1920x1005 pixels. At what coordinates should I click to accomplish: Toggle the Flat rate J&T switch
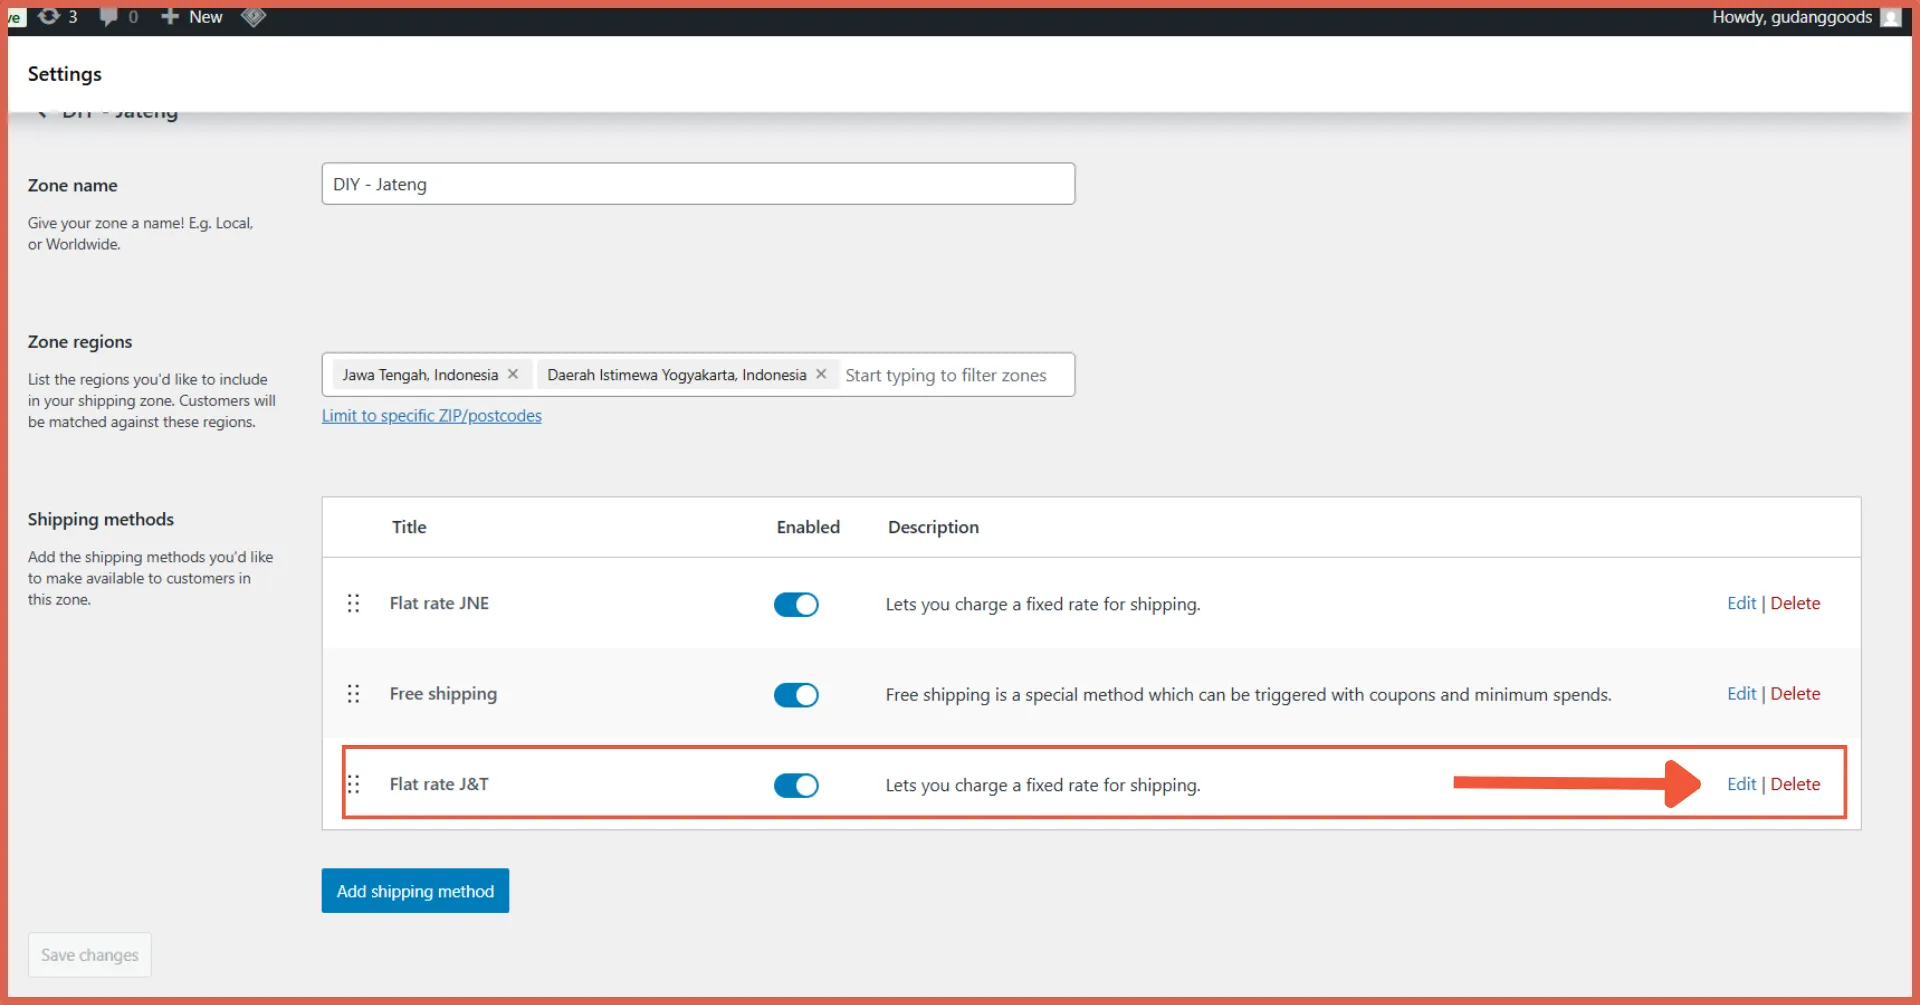coord(796,785)
